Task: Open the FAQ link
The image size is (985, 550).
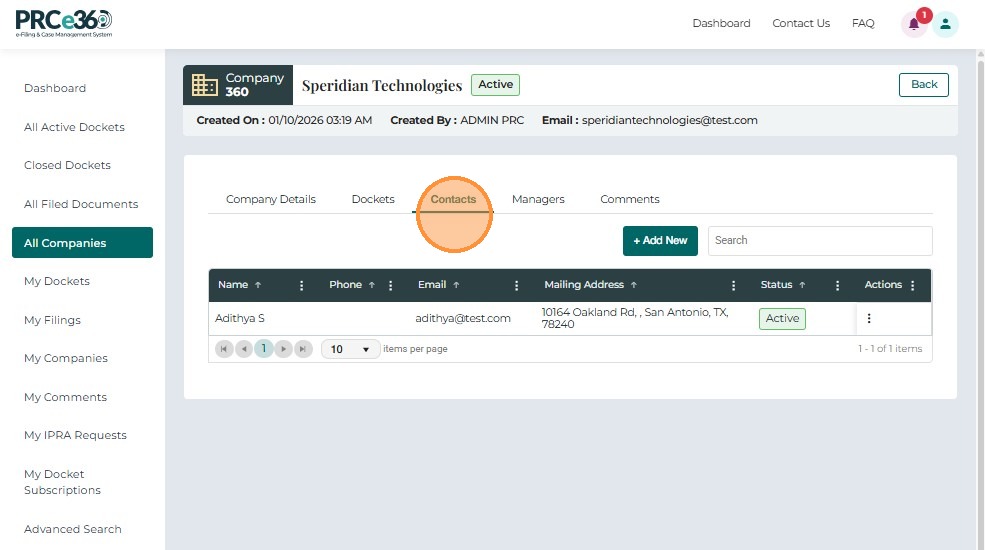Action: 863,23
